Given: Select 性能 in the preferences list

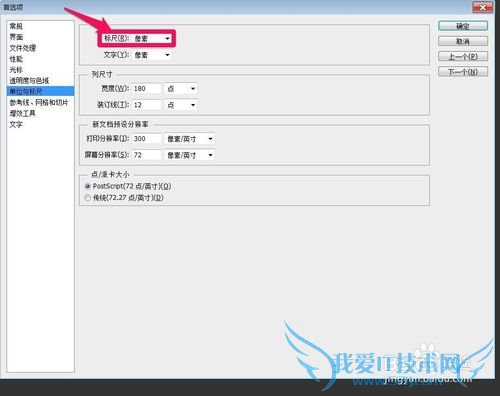Looking at the screenshot, I should point(40,59).
